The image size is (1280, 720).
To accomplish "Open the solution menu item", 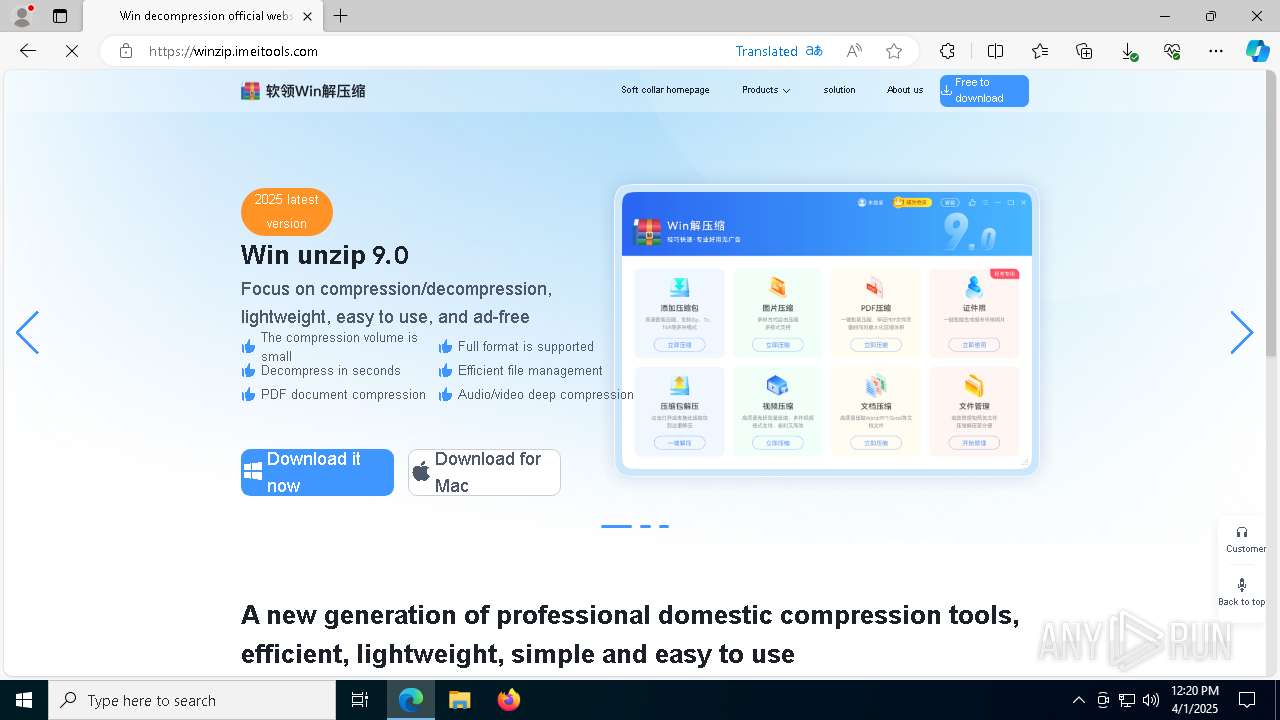I will [x=839, y=90].
